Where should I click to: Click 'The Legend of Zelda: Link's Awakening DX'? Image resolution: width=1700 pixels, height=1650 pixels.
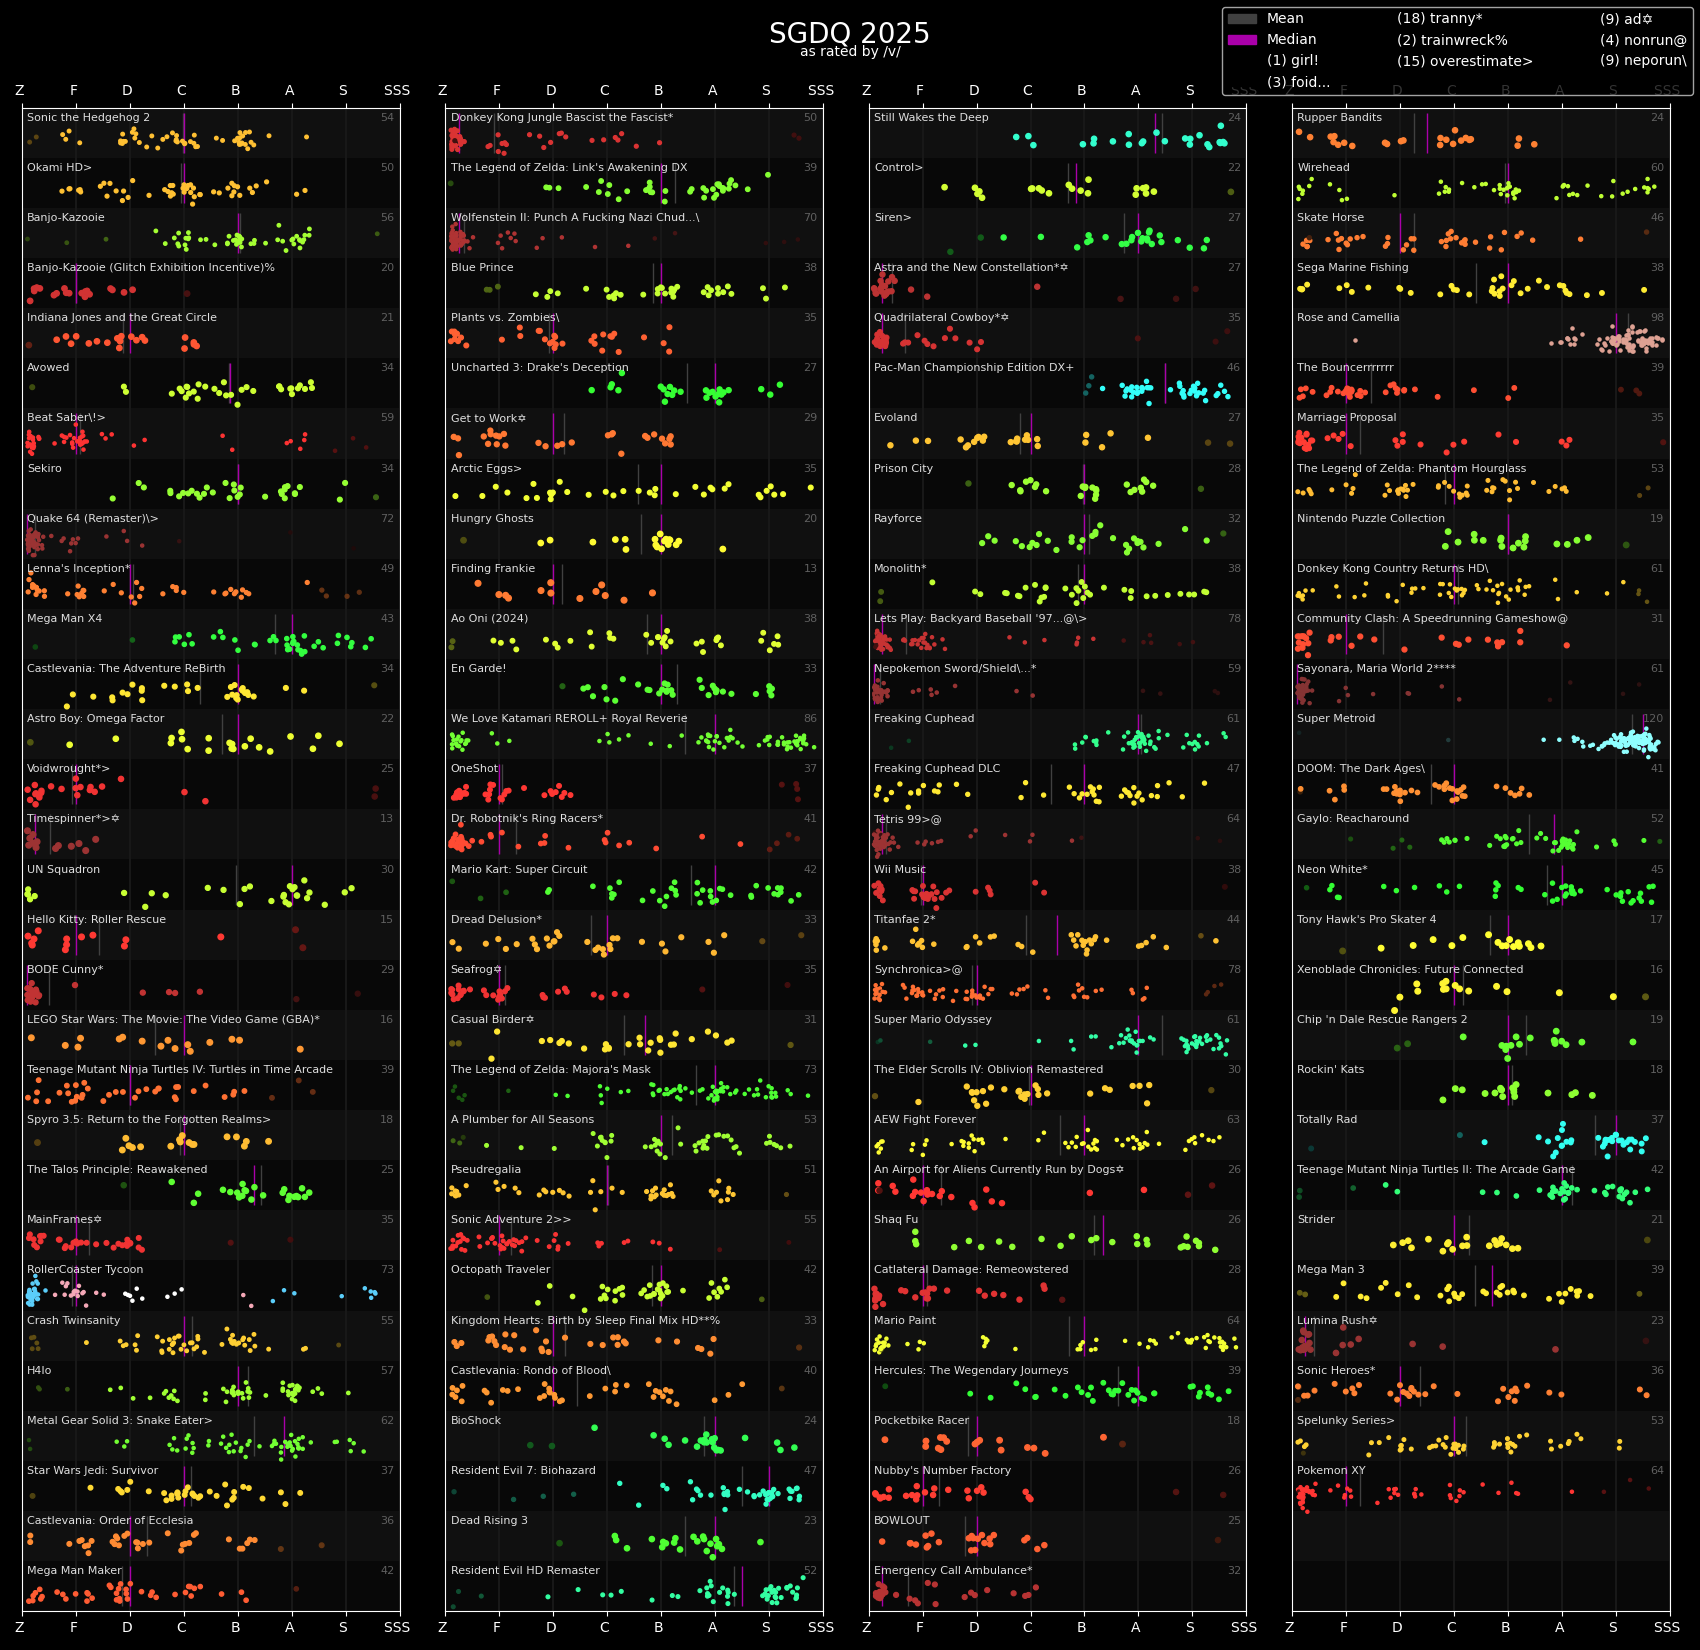tap(569, 168)
